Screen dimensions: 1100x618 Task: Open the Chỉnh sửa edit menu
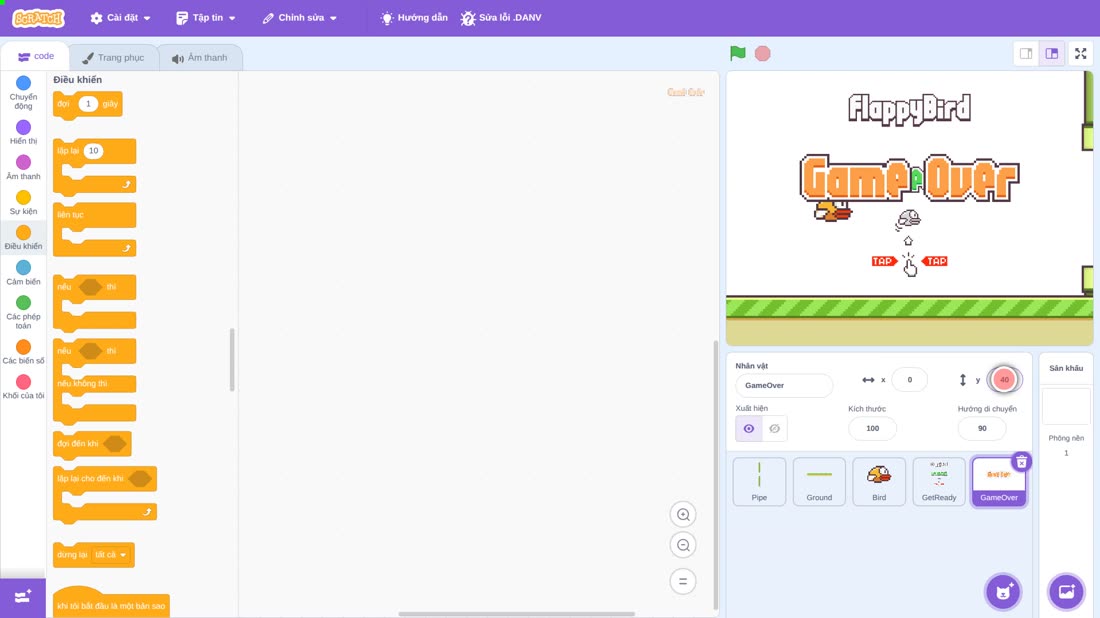point(300,18)
